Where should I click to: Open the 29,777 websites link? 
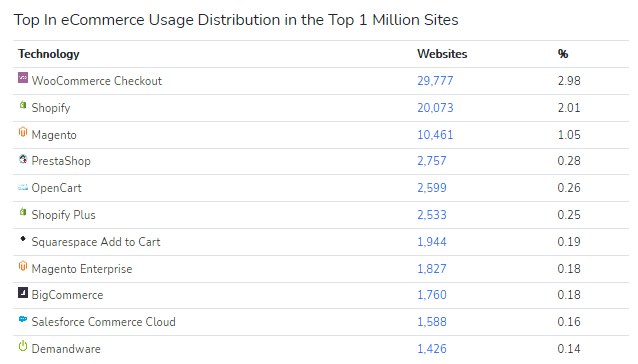coord(435,81)
